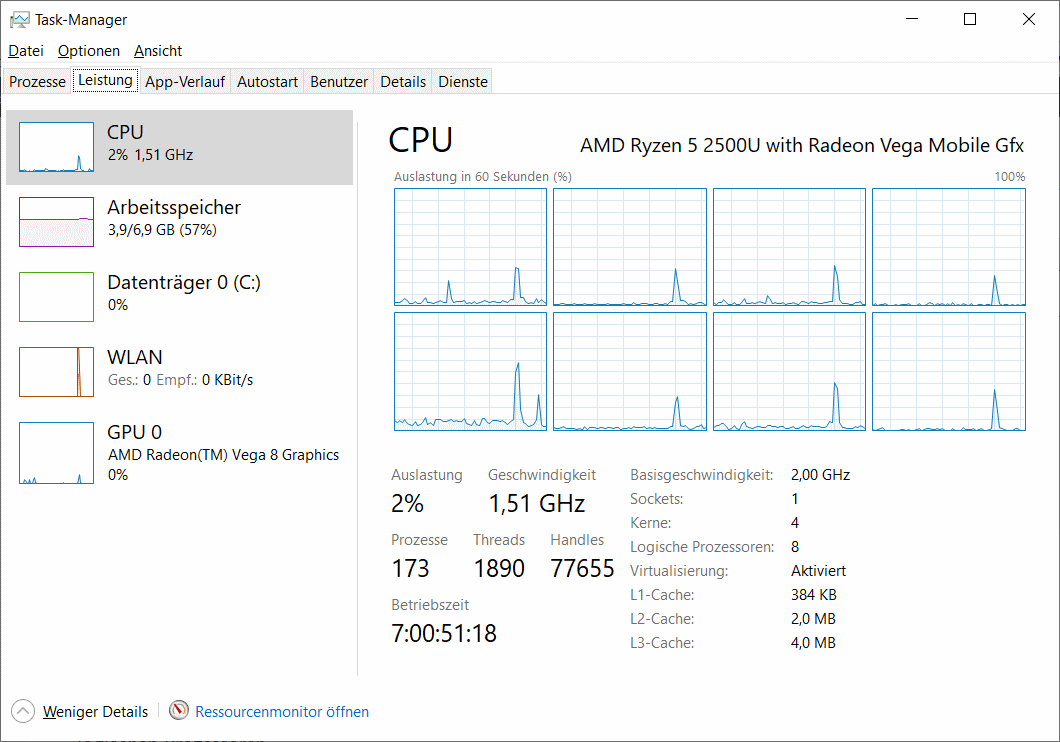Viewport: 1060px width, 742px height.
Task: Open the Optionen menu
Action: pos(88,50)
